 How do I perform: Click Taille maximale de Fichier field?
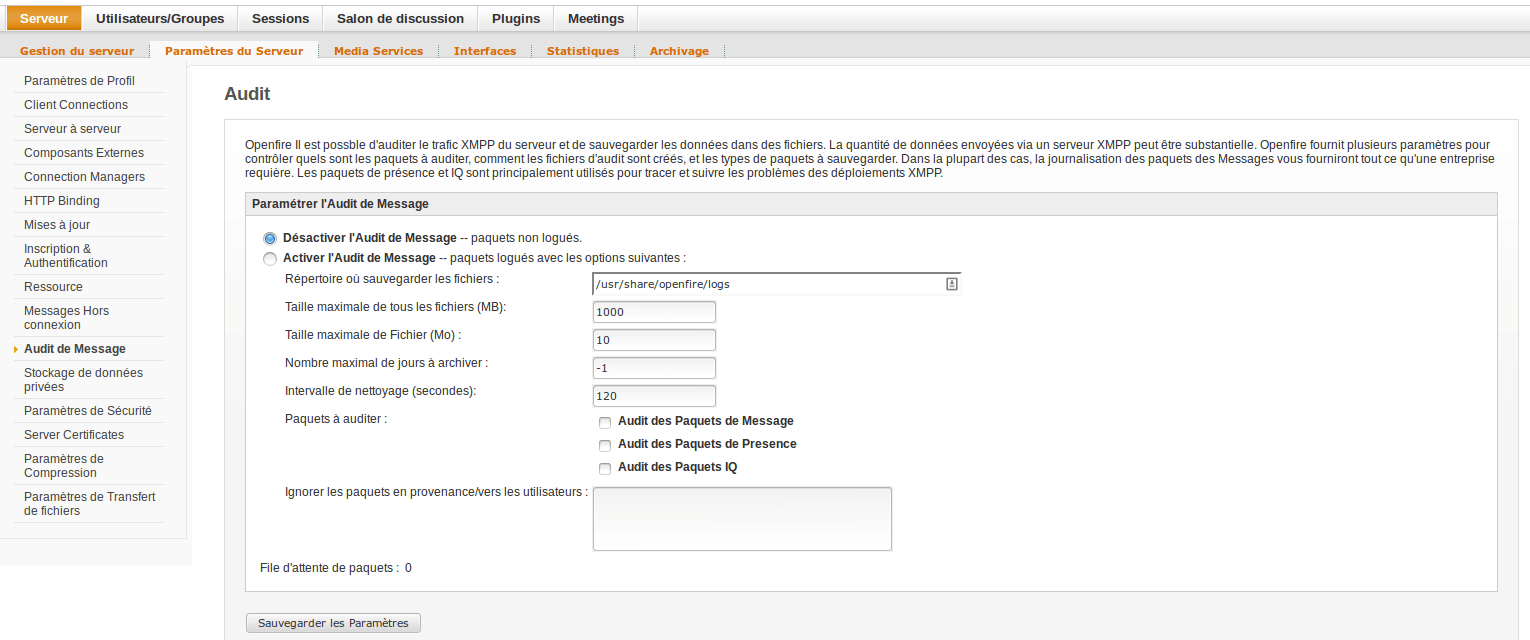click(654, 340)
